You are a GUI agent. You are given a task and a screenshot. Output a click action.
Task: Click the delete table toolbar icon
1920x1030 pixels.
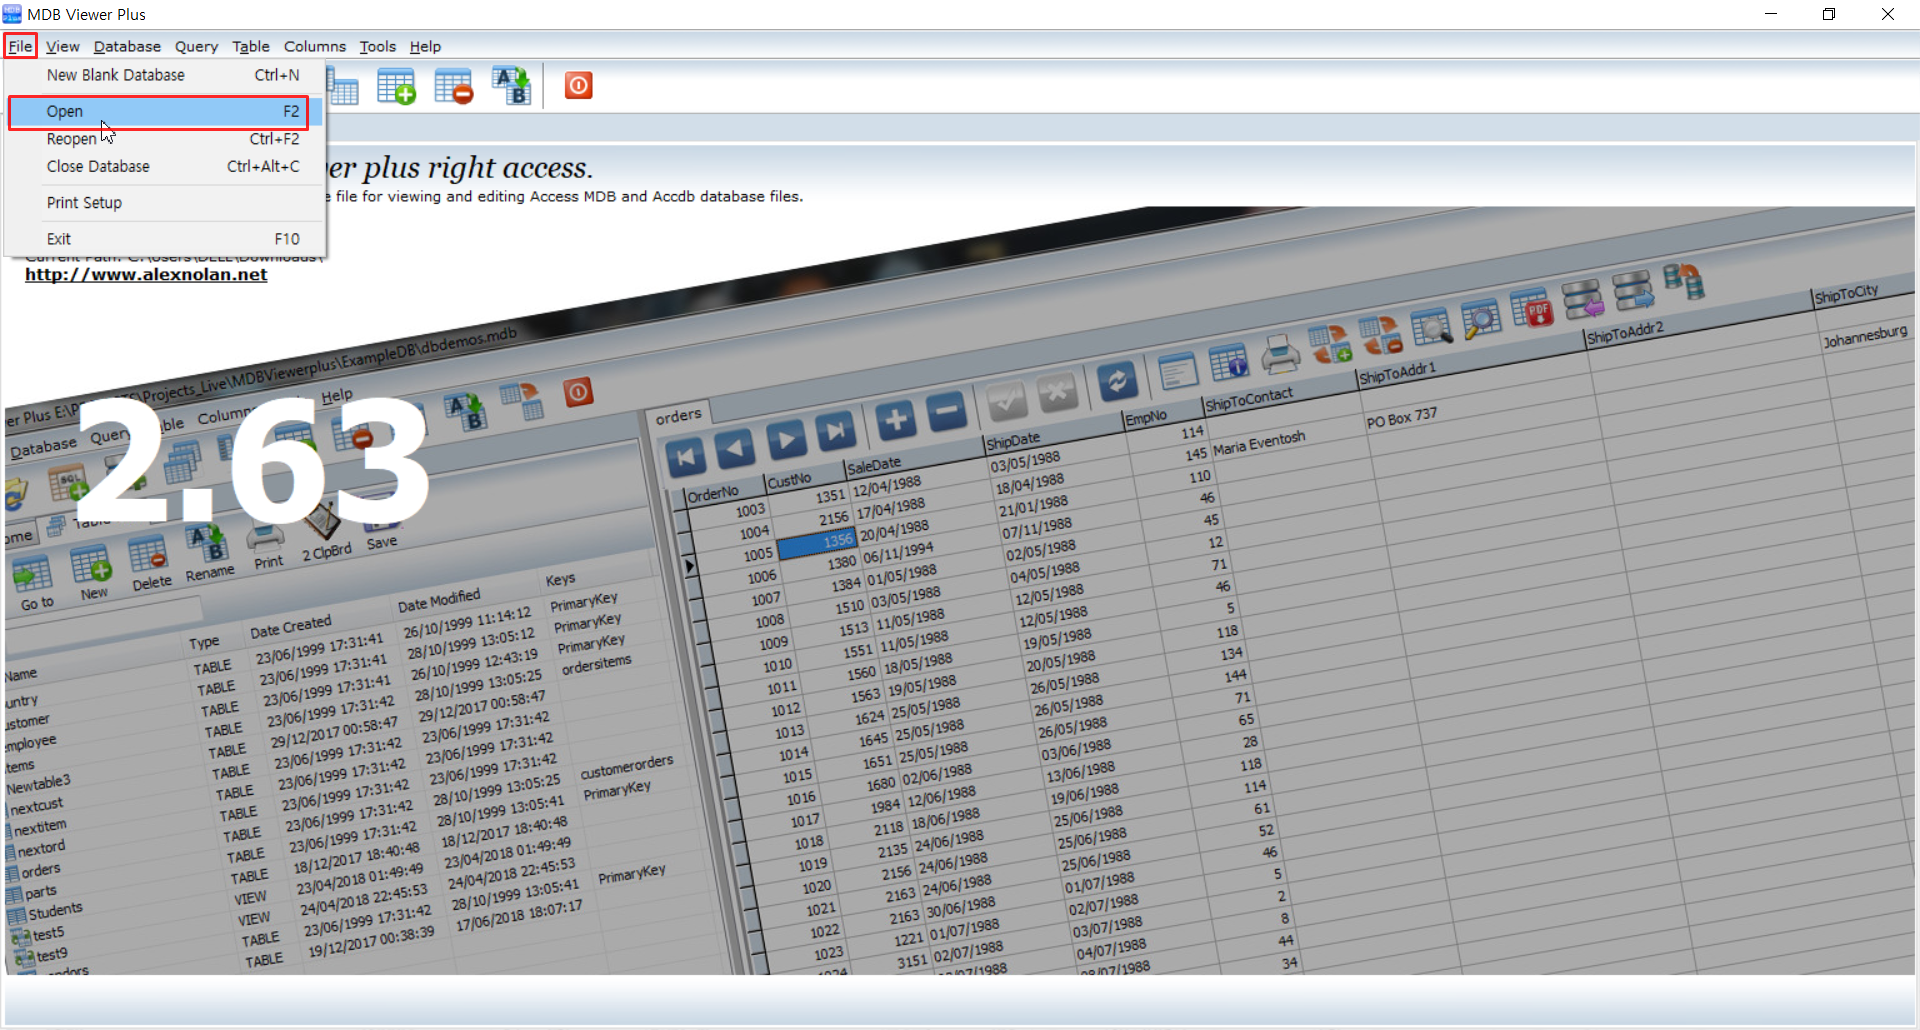tap(454, 87)
